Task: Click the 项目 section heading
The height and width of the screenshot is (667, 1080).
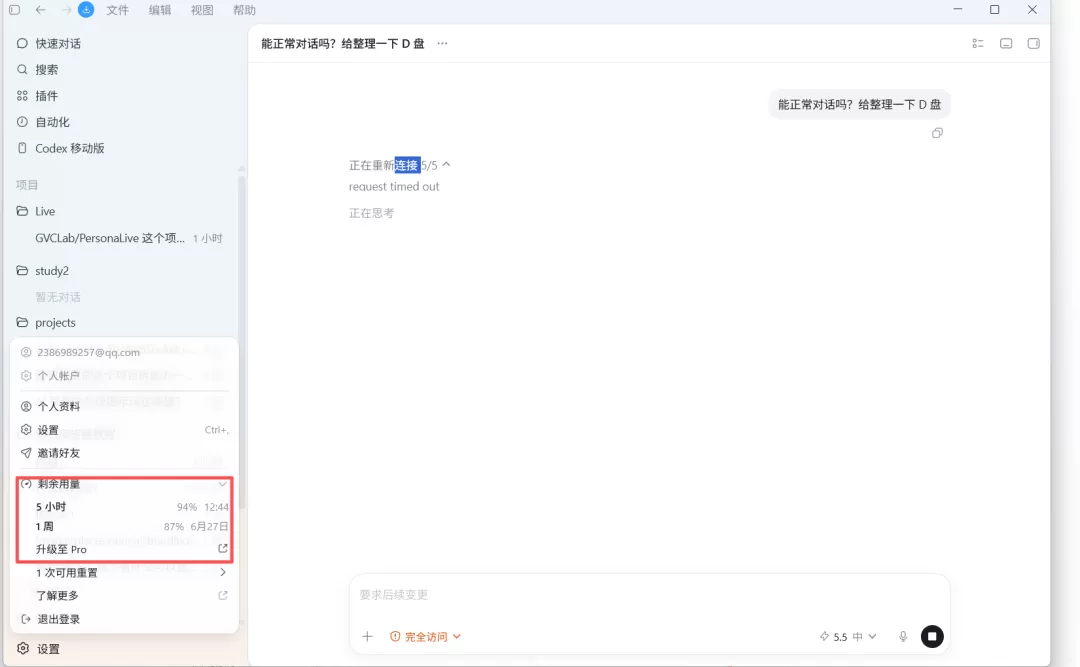Action: coord(27,185)
